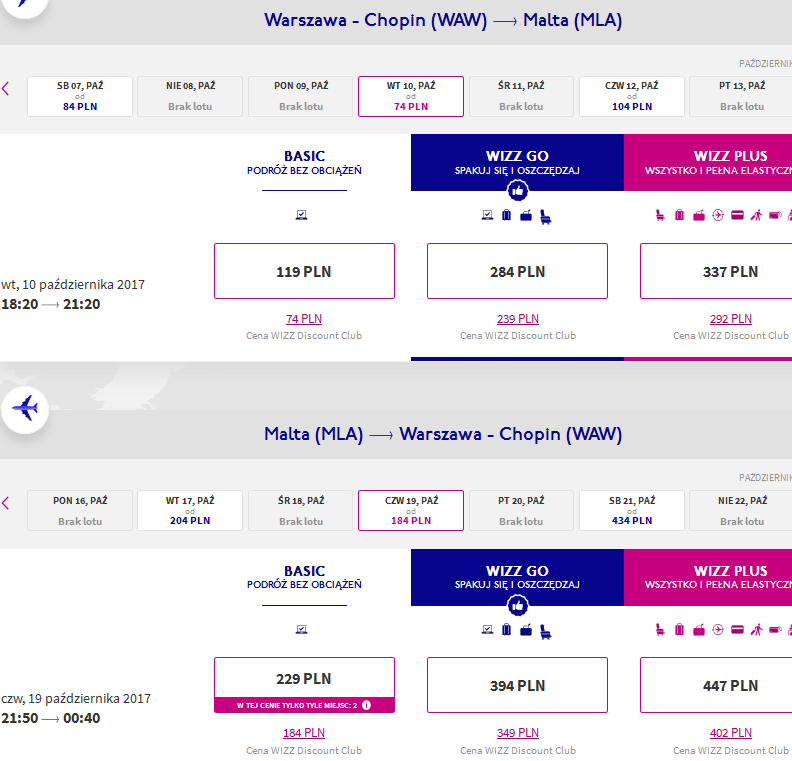Click online check-in icon under return WIZZ GO
The width and height of the screenshot is (792, 761).
pyautogui.click(x=487, y=630)
